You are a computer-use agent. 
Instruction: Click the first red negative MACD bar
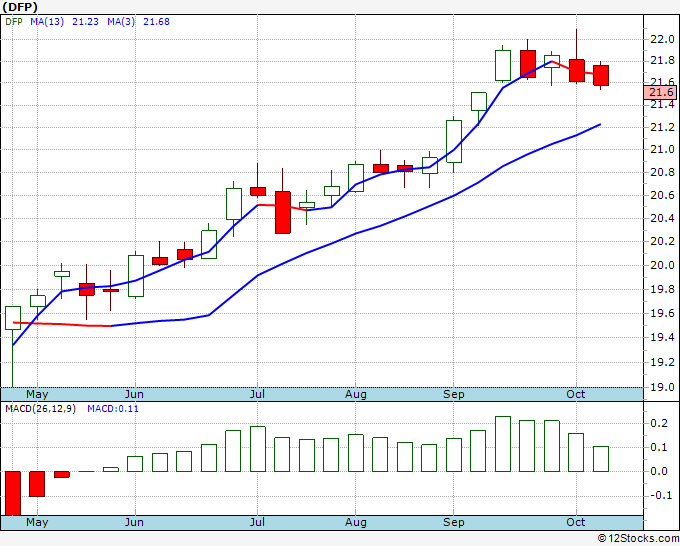pyautogui.click(x=13, y=493)
